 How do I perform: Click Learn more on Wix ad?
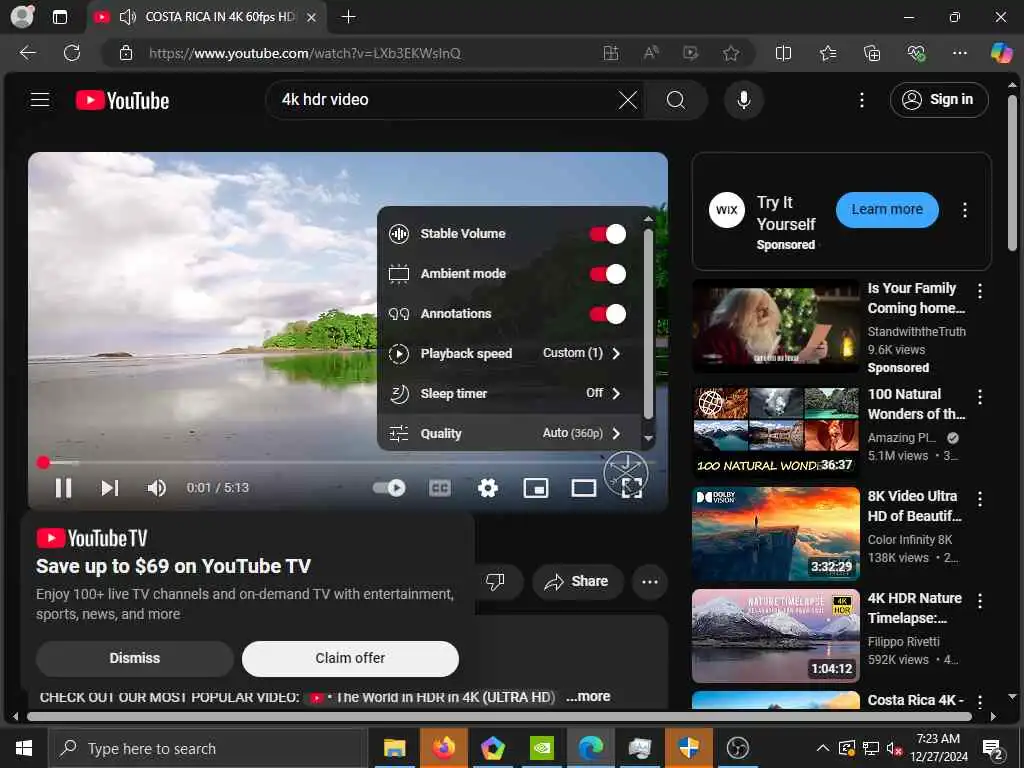pyautogui.click(x=887, y=210)
